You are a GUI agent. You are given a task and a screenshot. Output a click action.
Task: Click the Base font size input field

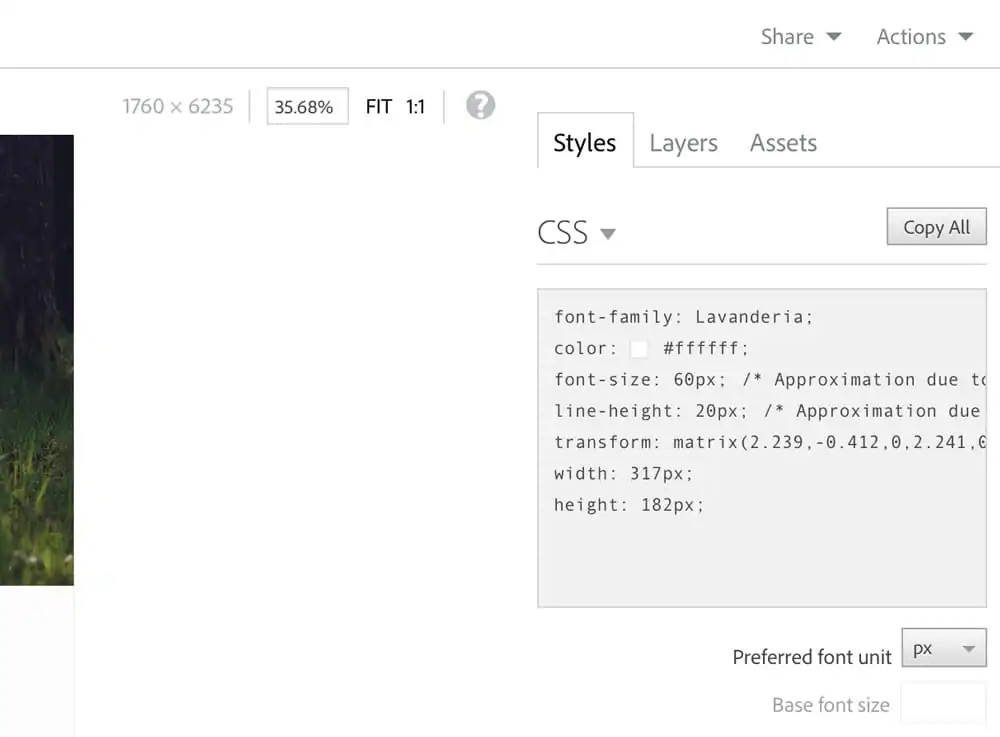click(943, 704)
